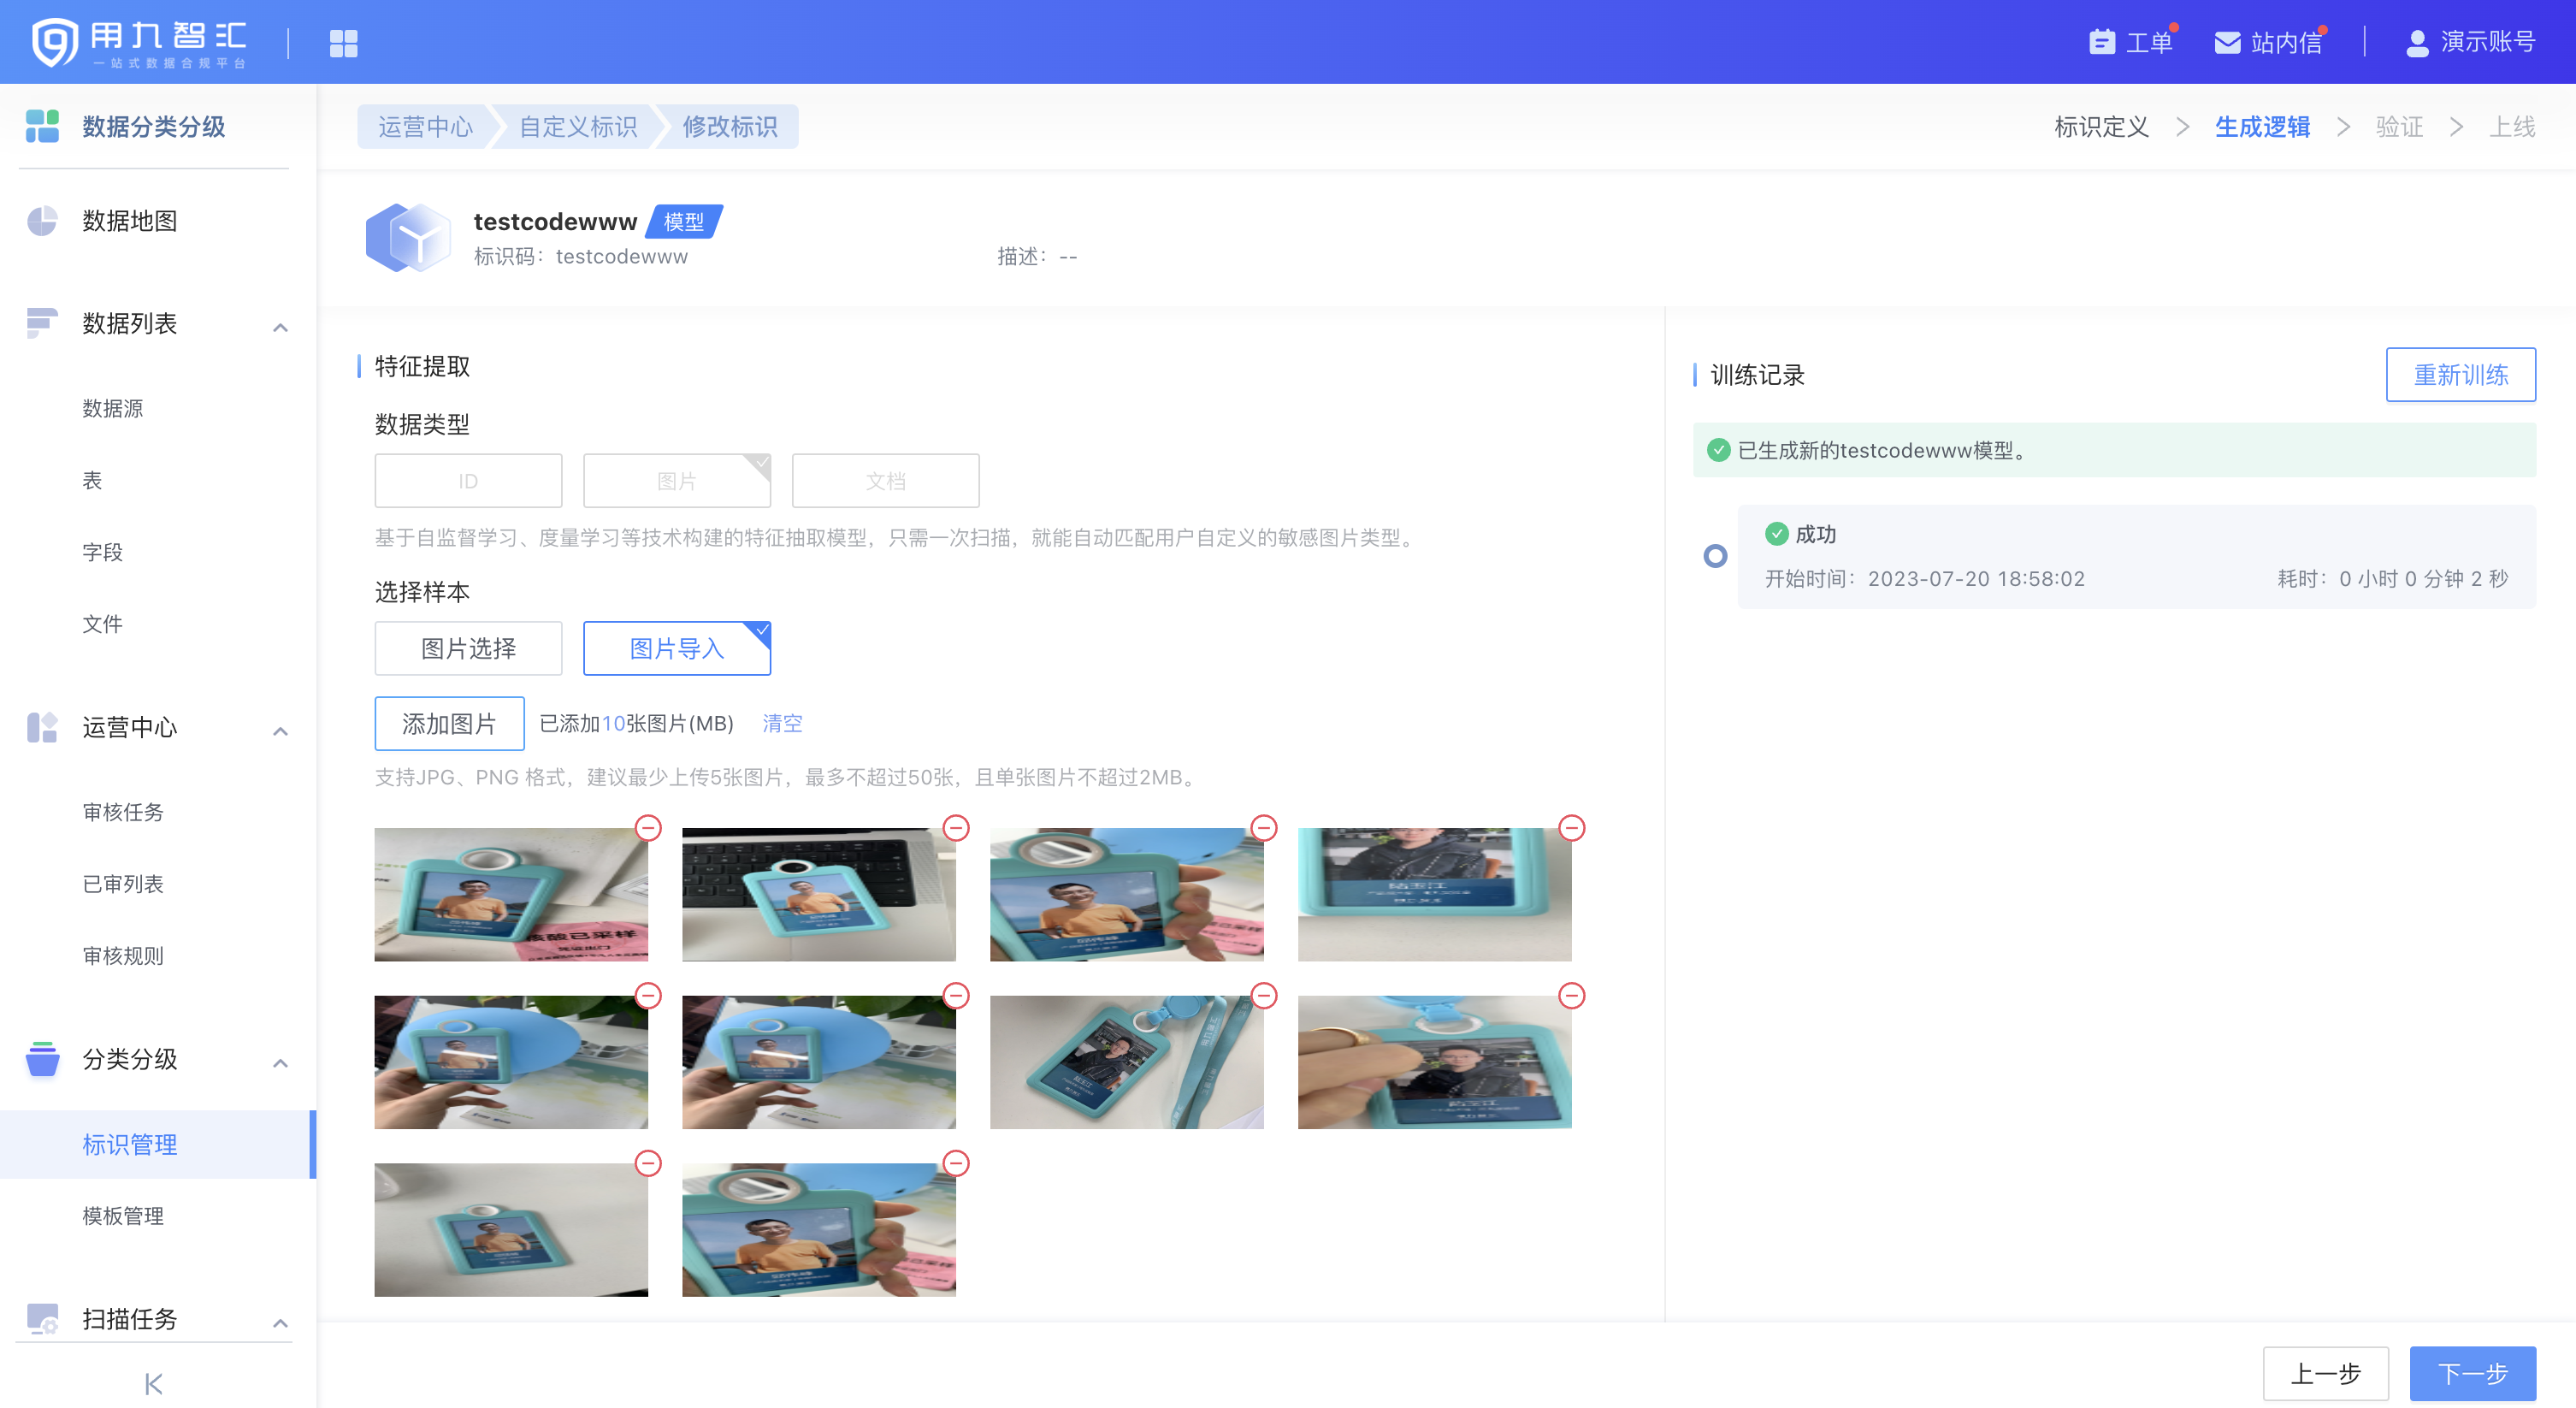
Task: Click the 演示账号 user avatar icon
Action: pyautogui.click(x=2416, y=42)
